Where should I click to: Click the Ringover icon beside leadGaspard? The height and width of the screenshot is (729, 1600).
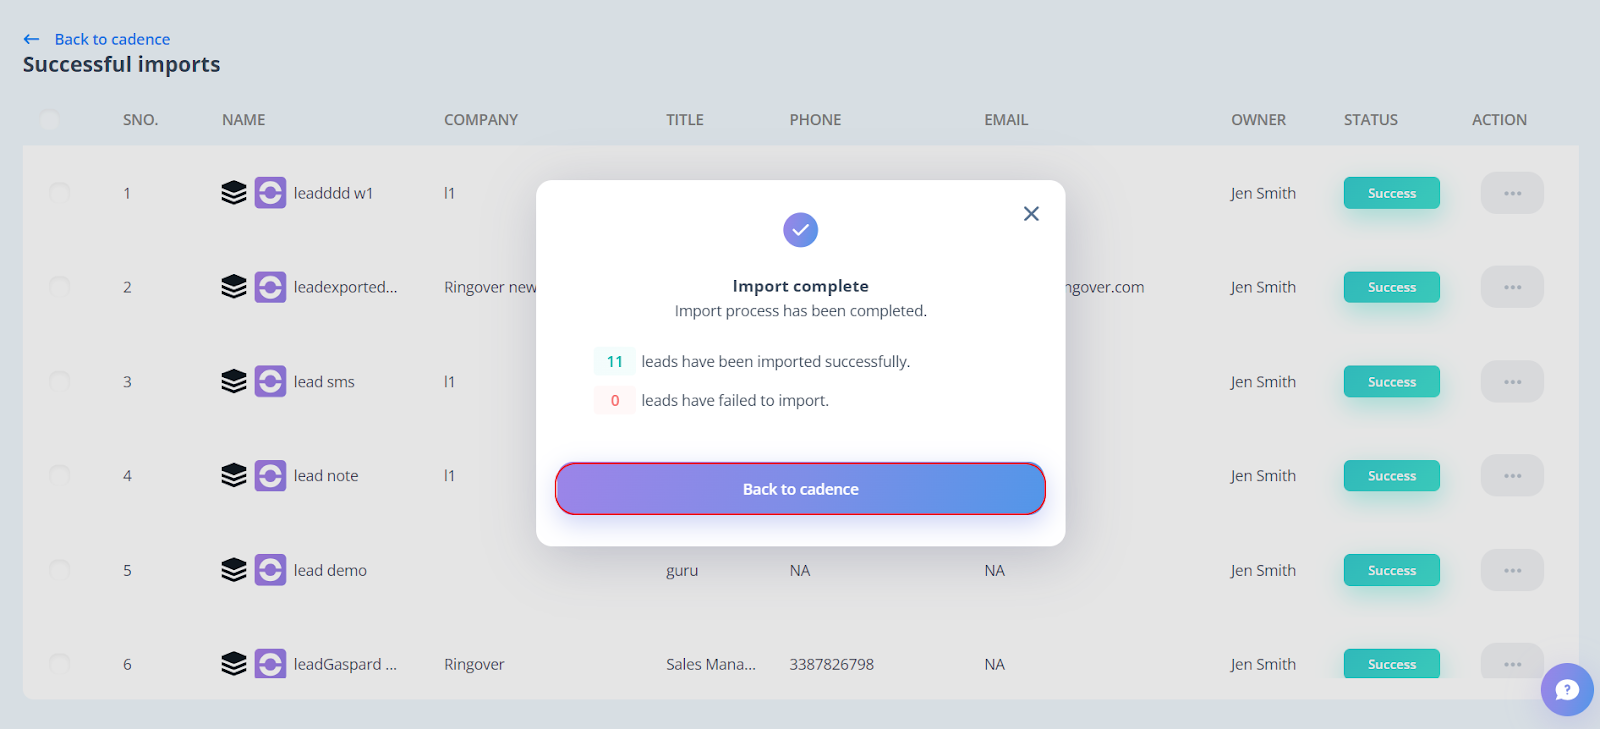(270, 663)
